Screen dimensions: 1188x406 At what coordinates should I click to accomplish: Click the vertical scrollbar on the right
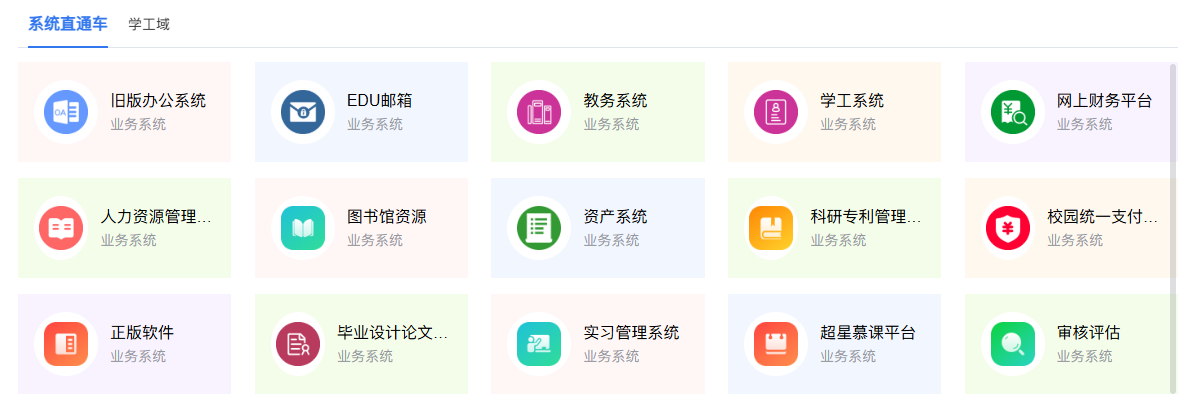tap(1173, 228)
